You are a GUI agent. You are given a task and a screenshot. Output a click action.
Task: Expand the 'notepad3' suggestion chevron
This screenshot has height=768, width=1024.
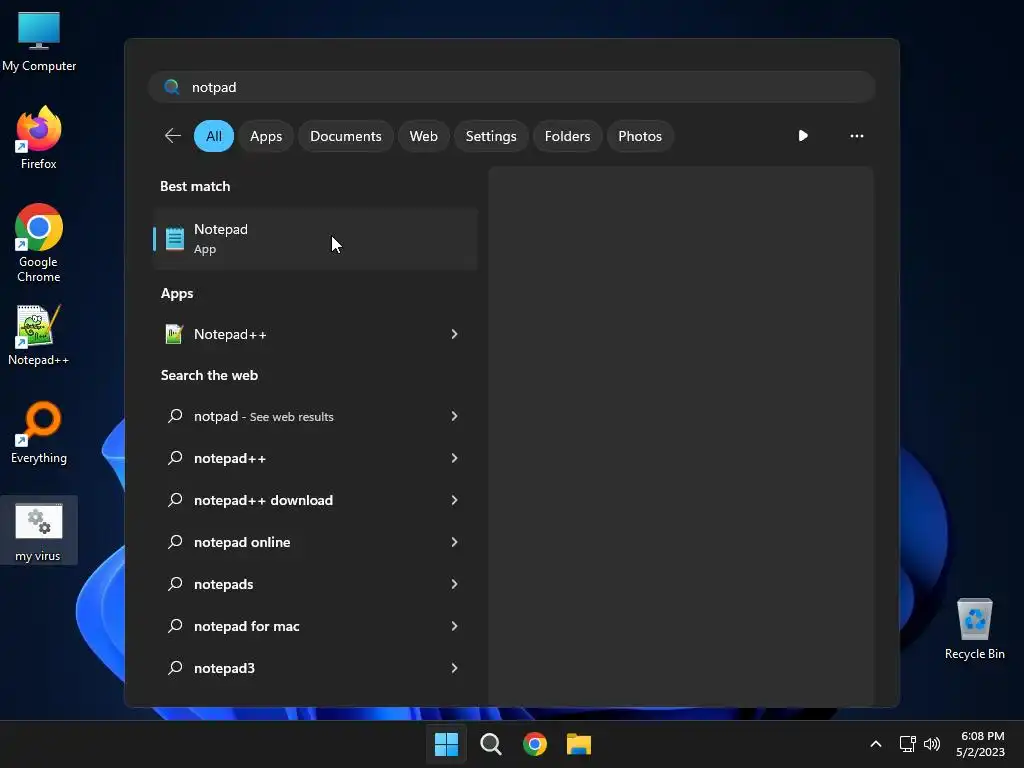455,667
